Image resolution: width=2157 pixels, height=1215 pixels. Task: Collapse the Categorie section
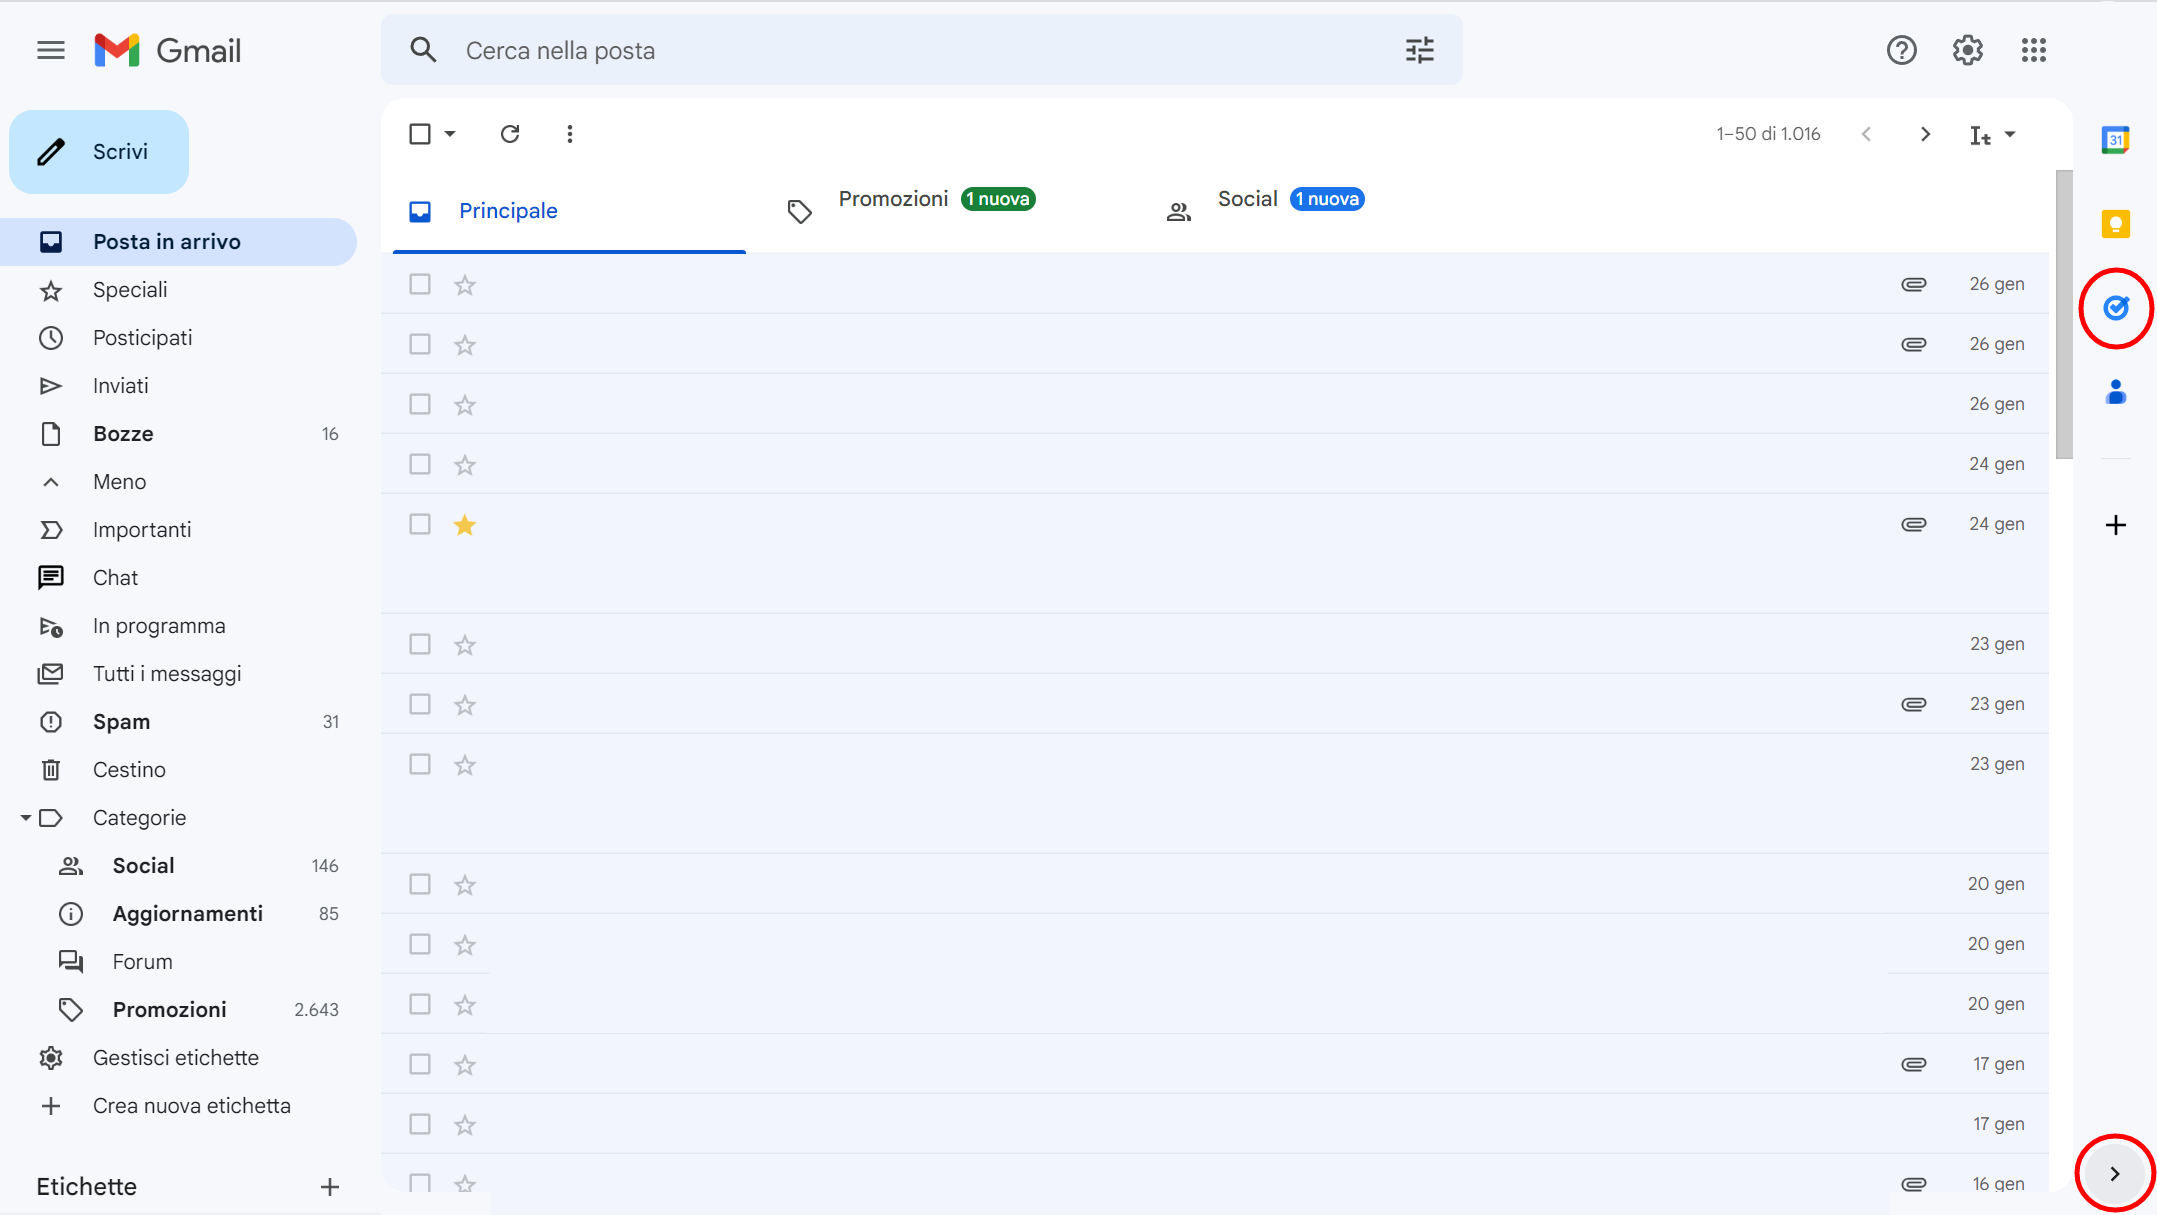point(26,817)
